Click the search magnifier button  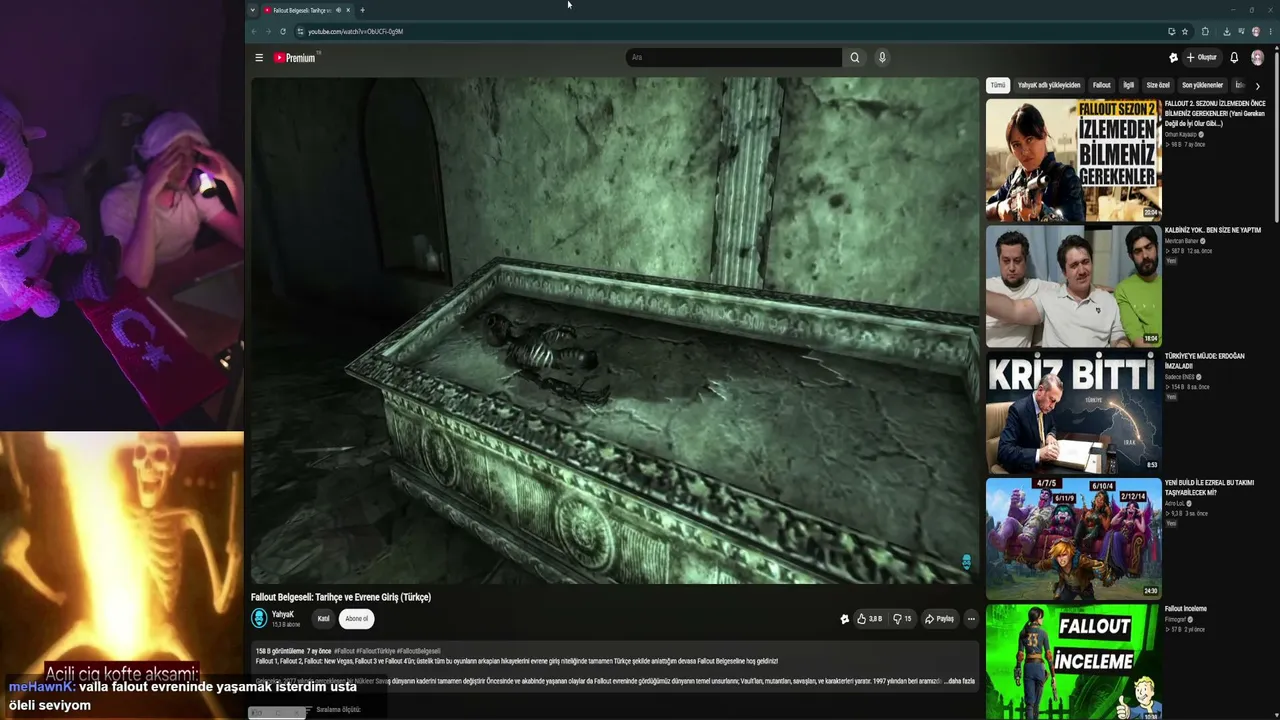(x=855, y=58)
